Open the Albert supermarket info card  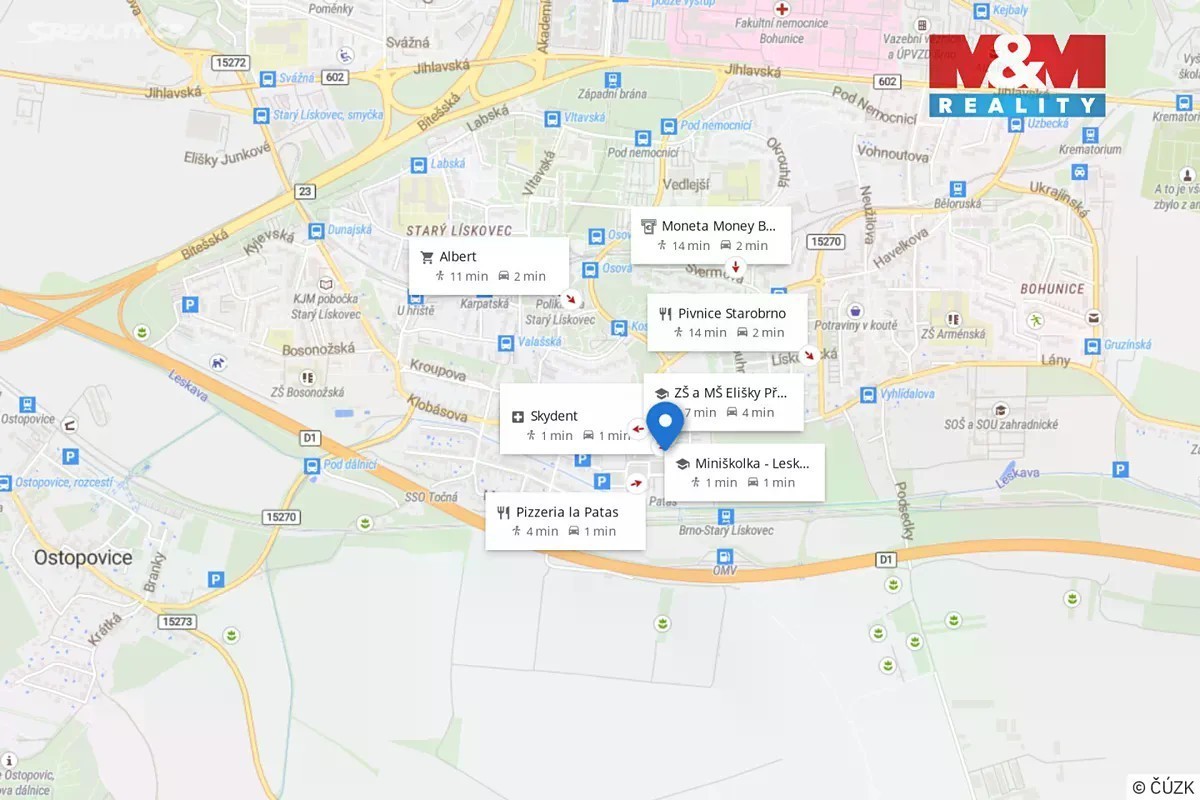coord(489,266)
